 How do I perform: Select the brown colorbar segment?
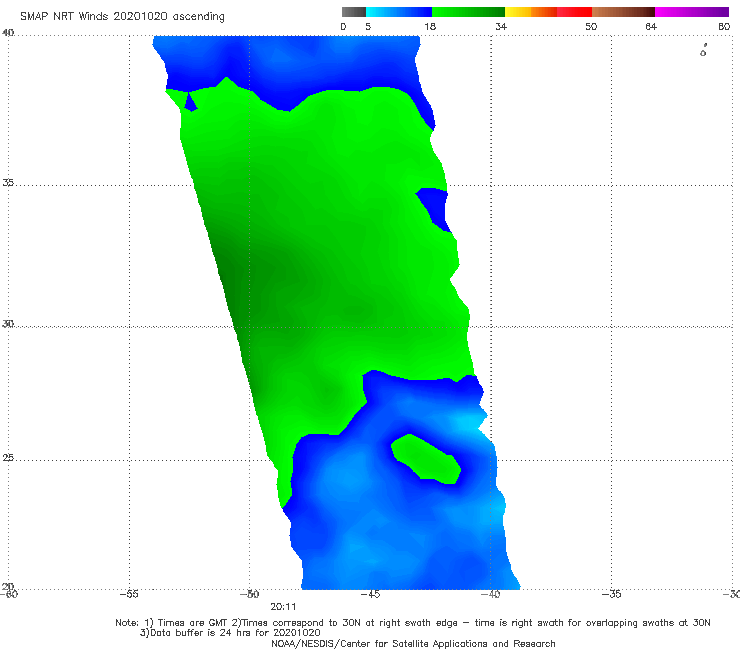pyautogui.click(x=623, y=12)
